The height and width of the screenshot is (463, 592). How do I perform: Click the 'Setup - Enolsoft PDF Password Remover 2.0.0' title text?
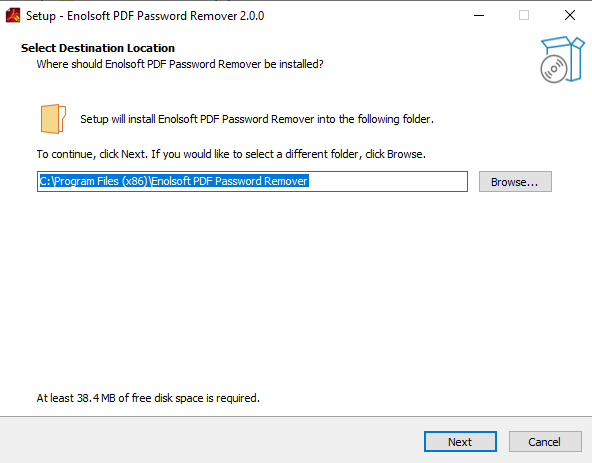[145, 16]
